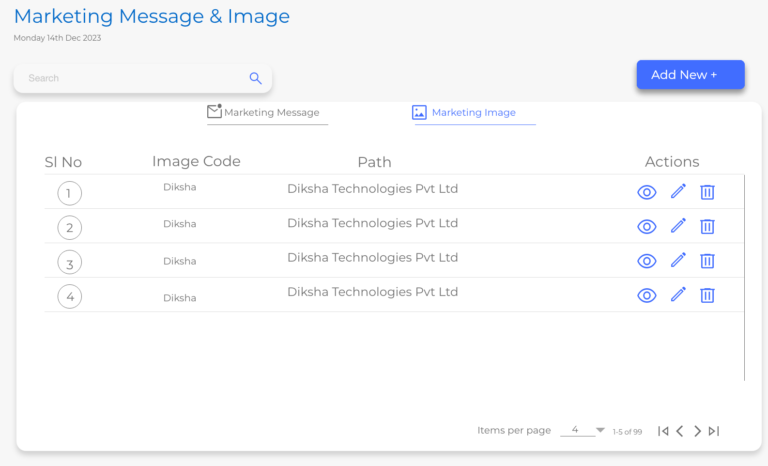View row 1 using eye icon
Screen dimensions: 768x466
pyautogui.click(x=647, y=193)
